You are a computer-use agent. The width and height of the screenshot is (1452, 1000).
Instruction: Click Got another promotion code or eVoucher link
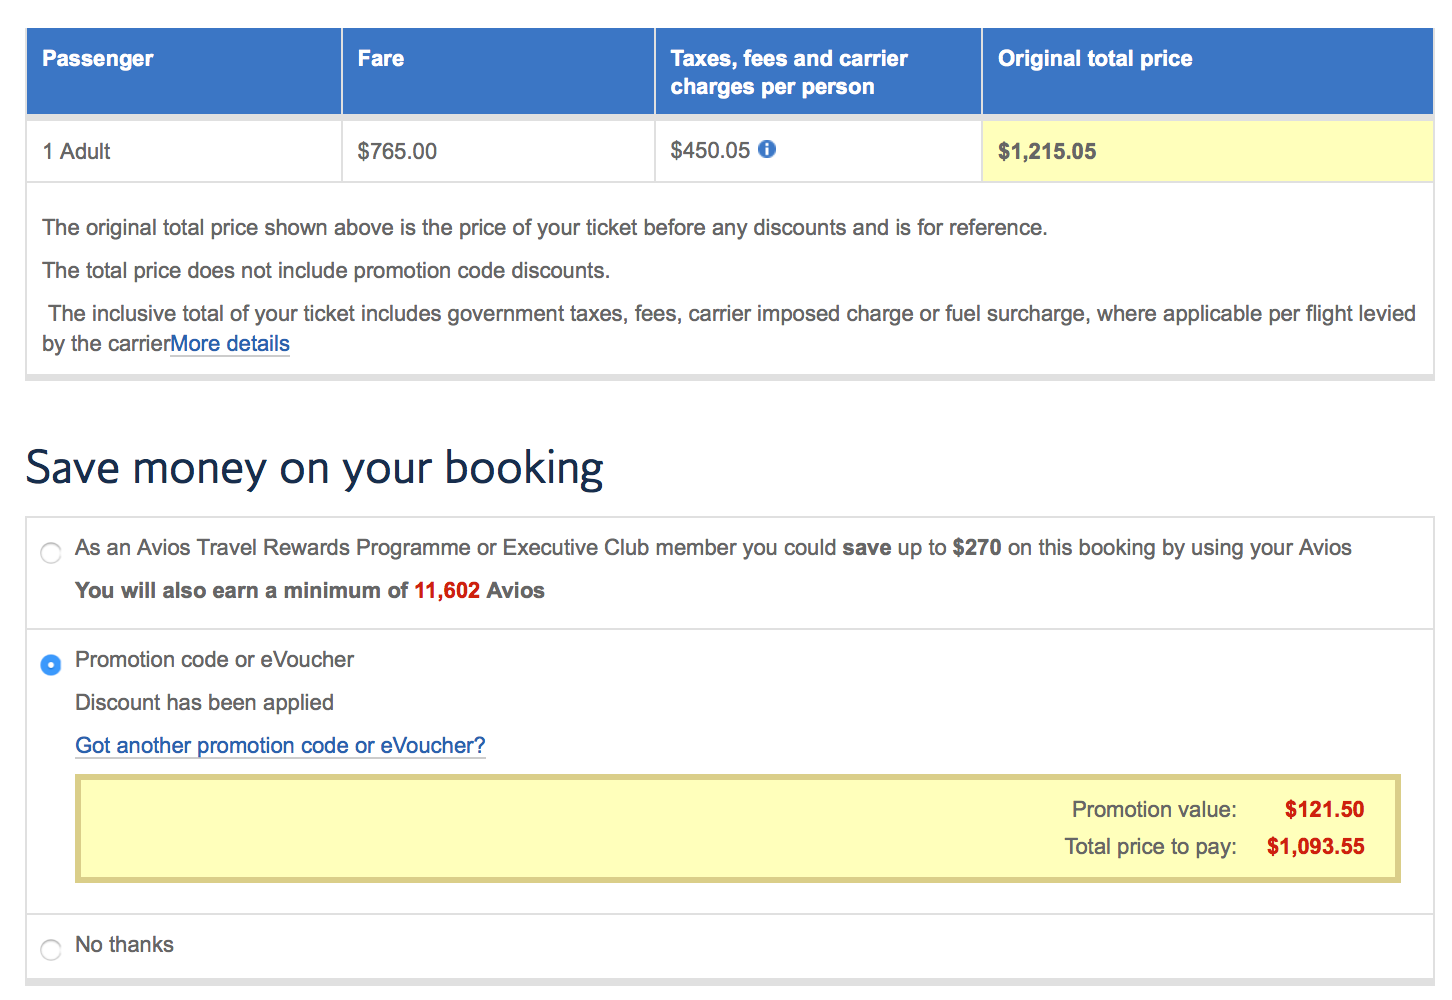point(280,746)
